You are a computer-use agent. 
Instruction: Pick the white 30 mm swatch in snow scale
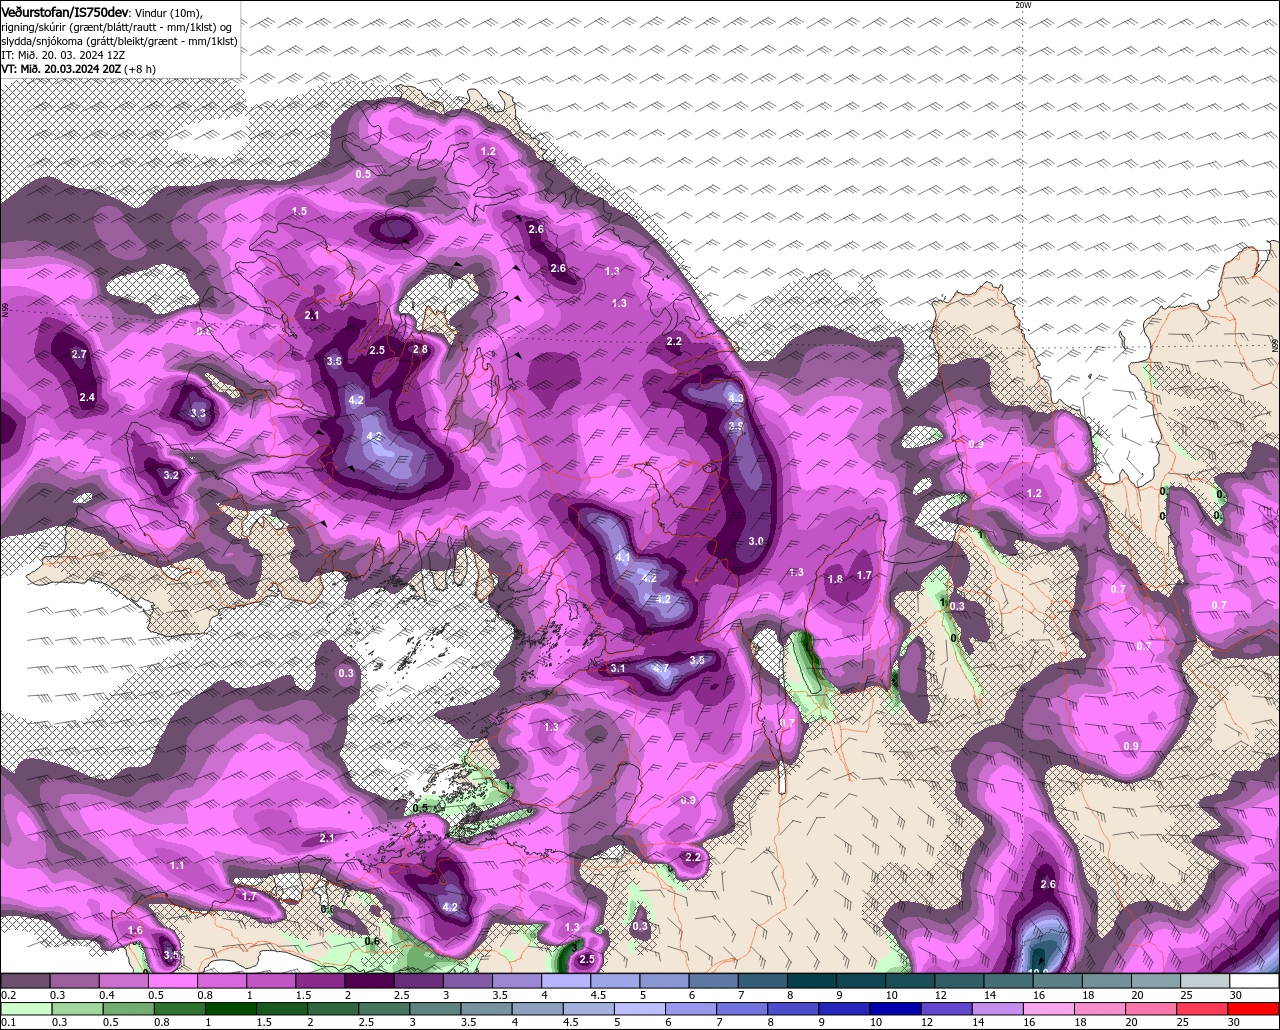[x=1255, y=981]
